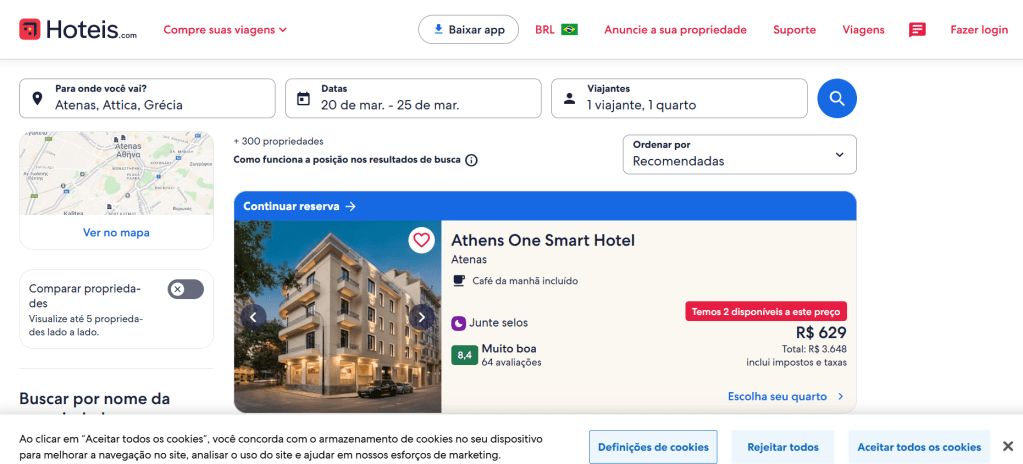Open the messages chat icon

click(x=917, y=30)
